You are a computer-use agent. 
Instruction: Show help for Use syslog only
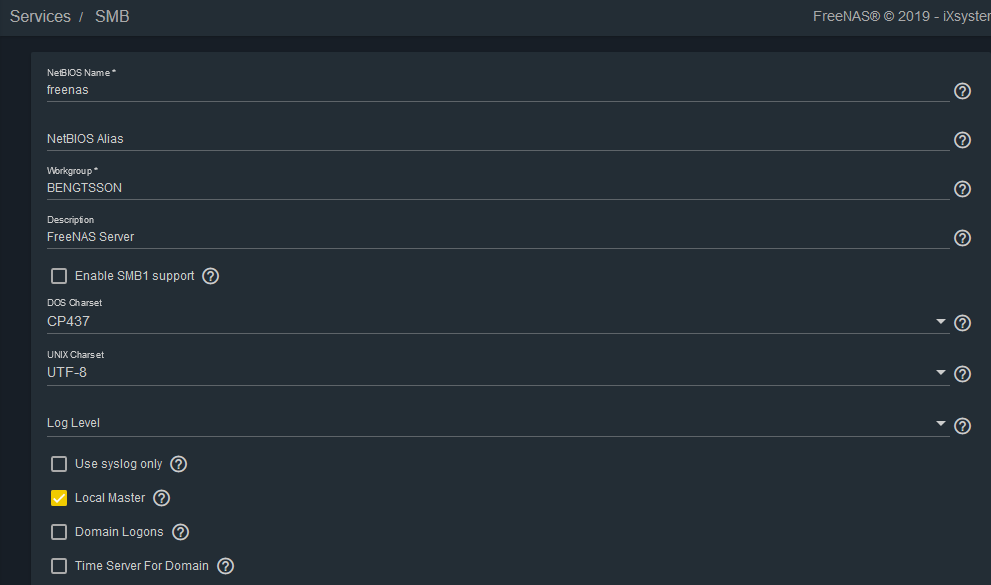tap(179, 464)
